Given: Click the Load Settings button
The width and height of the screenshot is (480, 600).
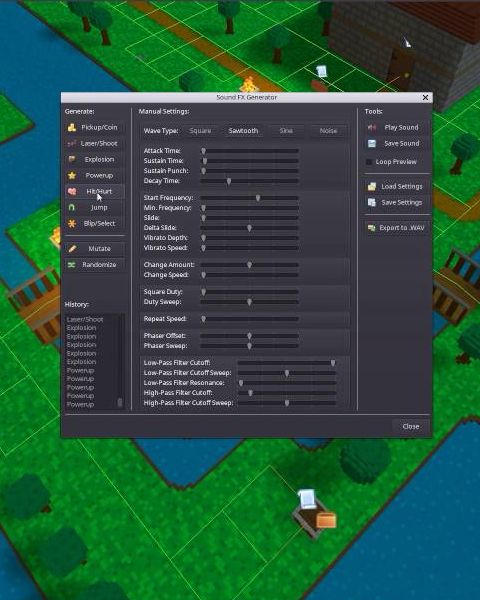Looking at the screenshot, I should (x=397, y=186).
